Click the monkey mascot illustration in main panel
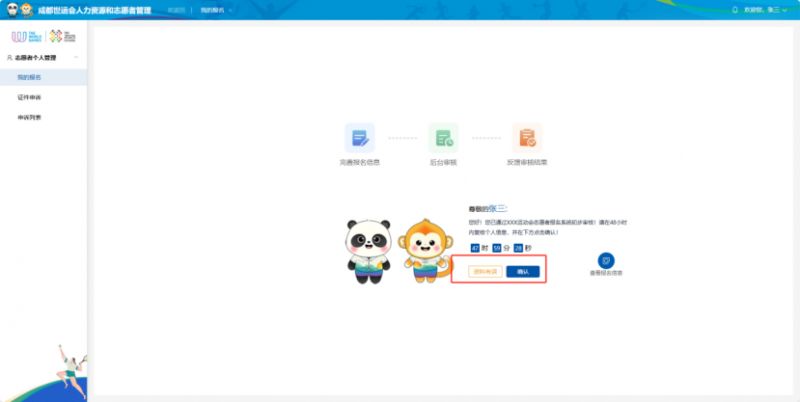 pyautogui.click(x=426, y=250)
